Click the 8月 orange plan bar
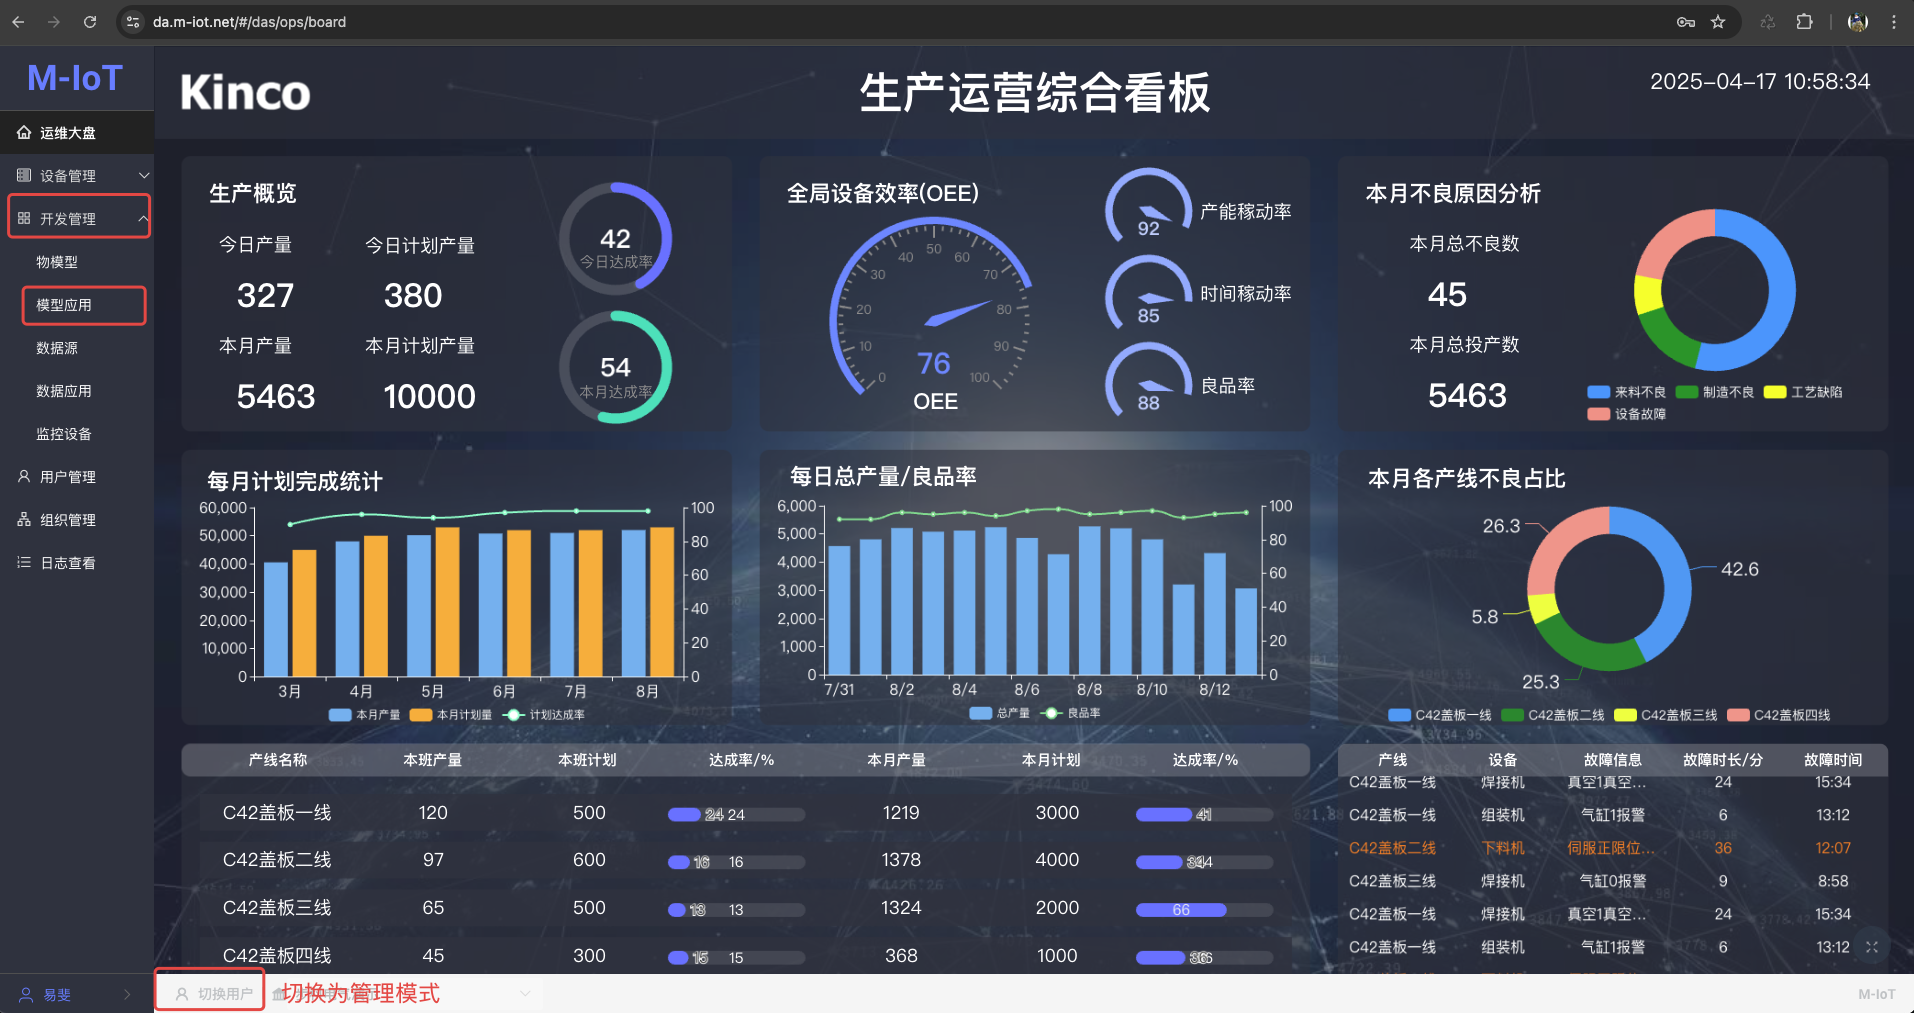Screen dimensions: 1914x1013 [662, 601]
